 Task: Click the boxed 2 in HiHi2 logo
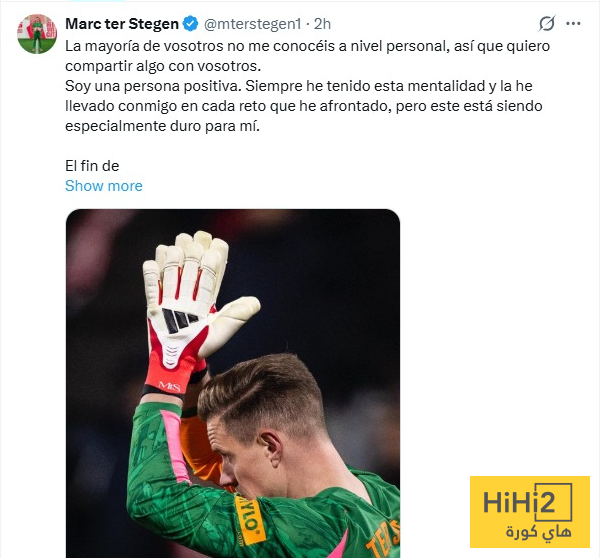(x=553, y=502)
